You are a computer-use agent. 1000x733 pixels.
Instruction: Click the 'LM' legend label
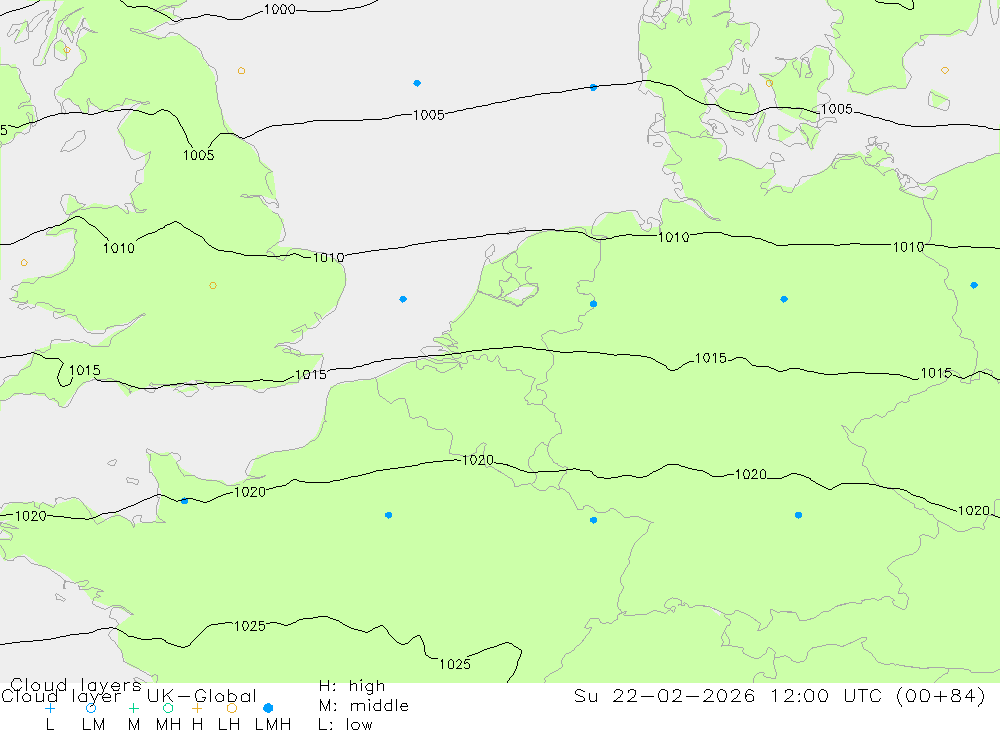[93, 725]
